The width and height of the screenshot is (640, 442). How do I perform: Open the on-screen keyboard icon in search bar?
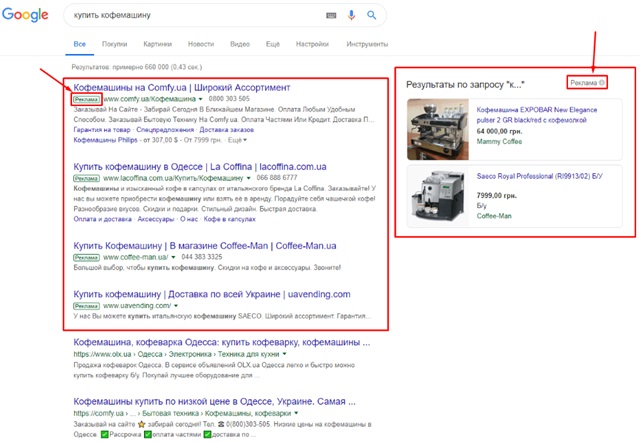click(x=331, y=16)
